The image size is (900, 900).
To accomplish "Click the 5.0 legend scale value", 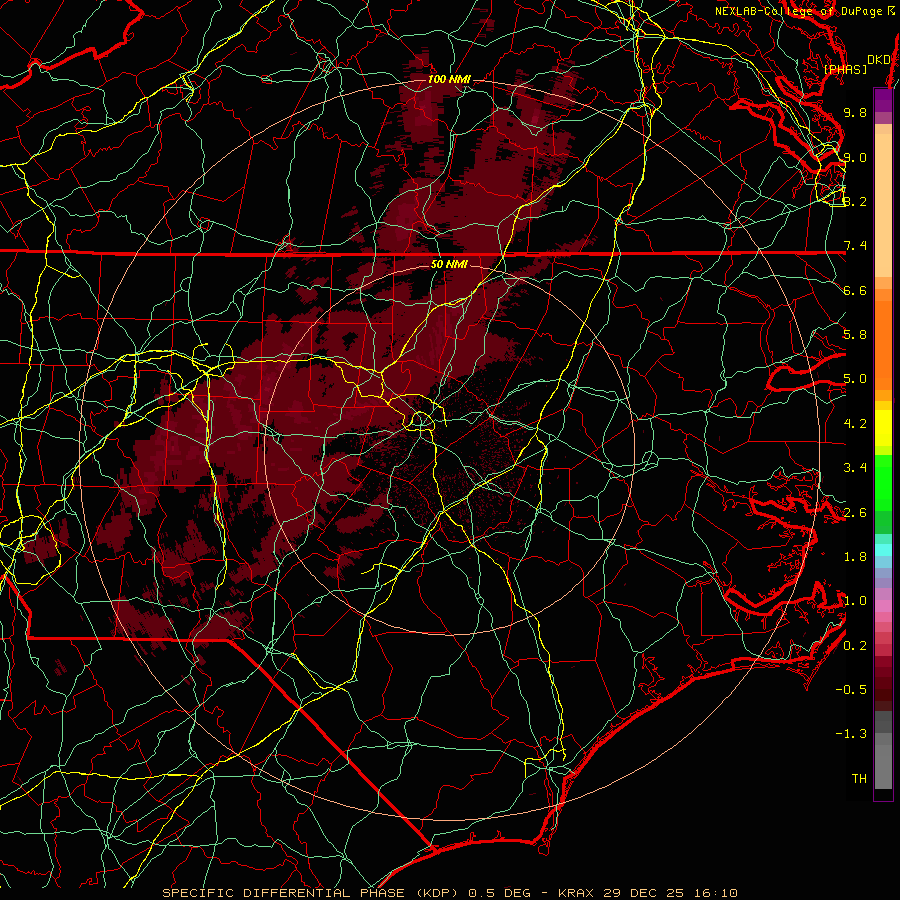I will coord(855,379).
